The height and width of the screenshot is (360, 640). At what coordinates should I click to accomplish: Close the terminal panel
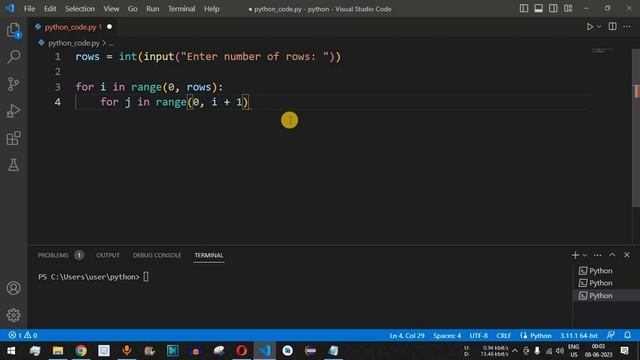tap(627, 255)
